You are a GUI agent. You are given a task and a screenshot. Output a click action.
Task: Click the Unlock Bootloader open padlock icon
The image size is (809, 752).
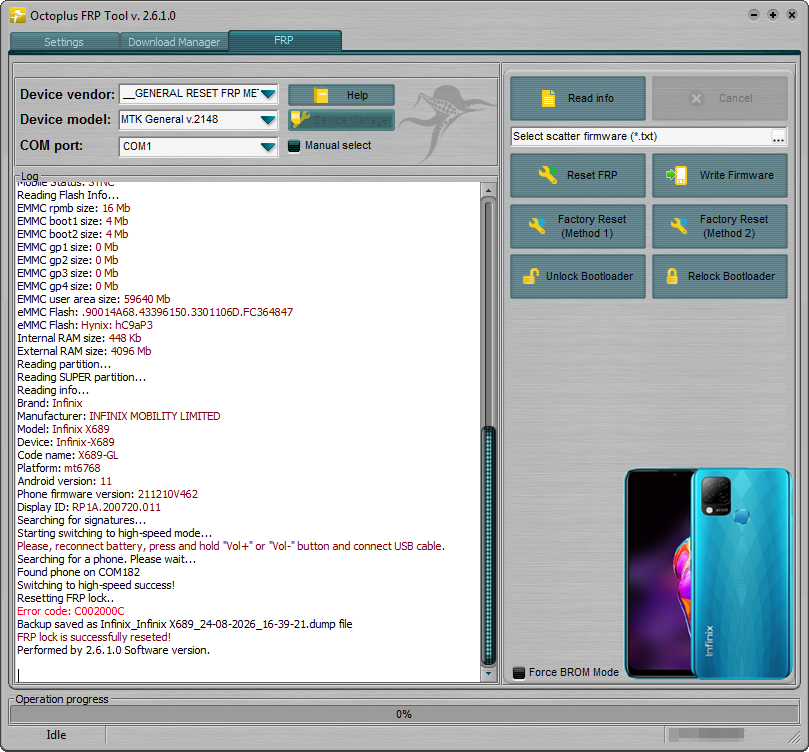tap(531, 276)
